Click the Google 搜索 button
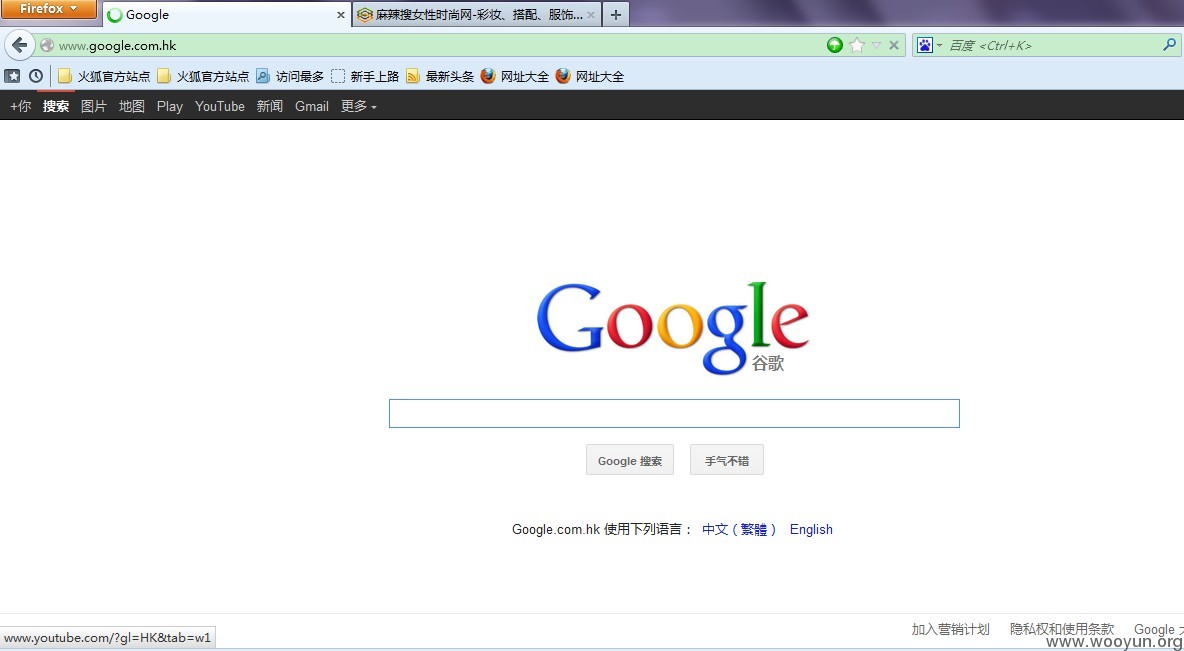This screenshot has height=651, width=1184. point(630,460)
